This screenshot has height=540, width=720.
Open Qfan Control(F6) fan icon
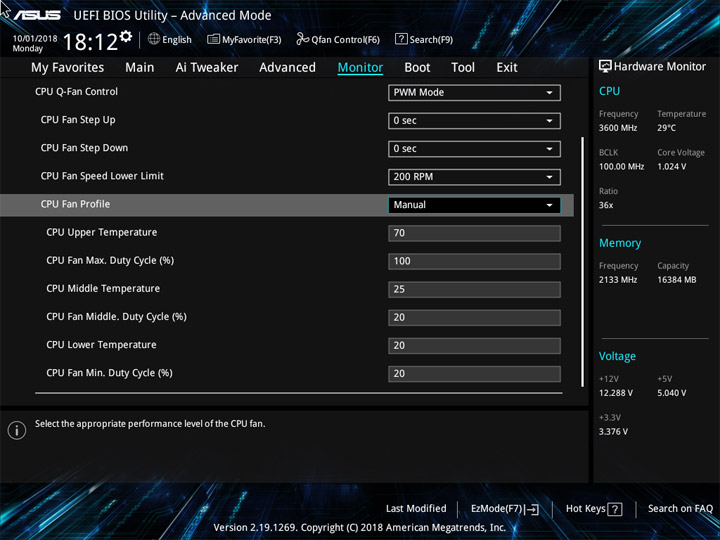302,39
